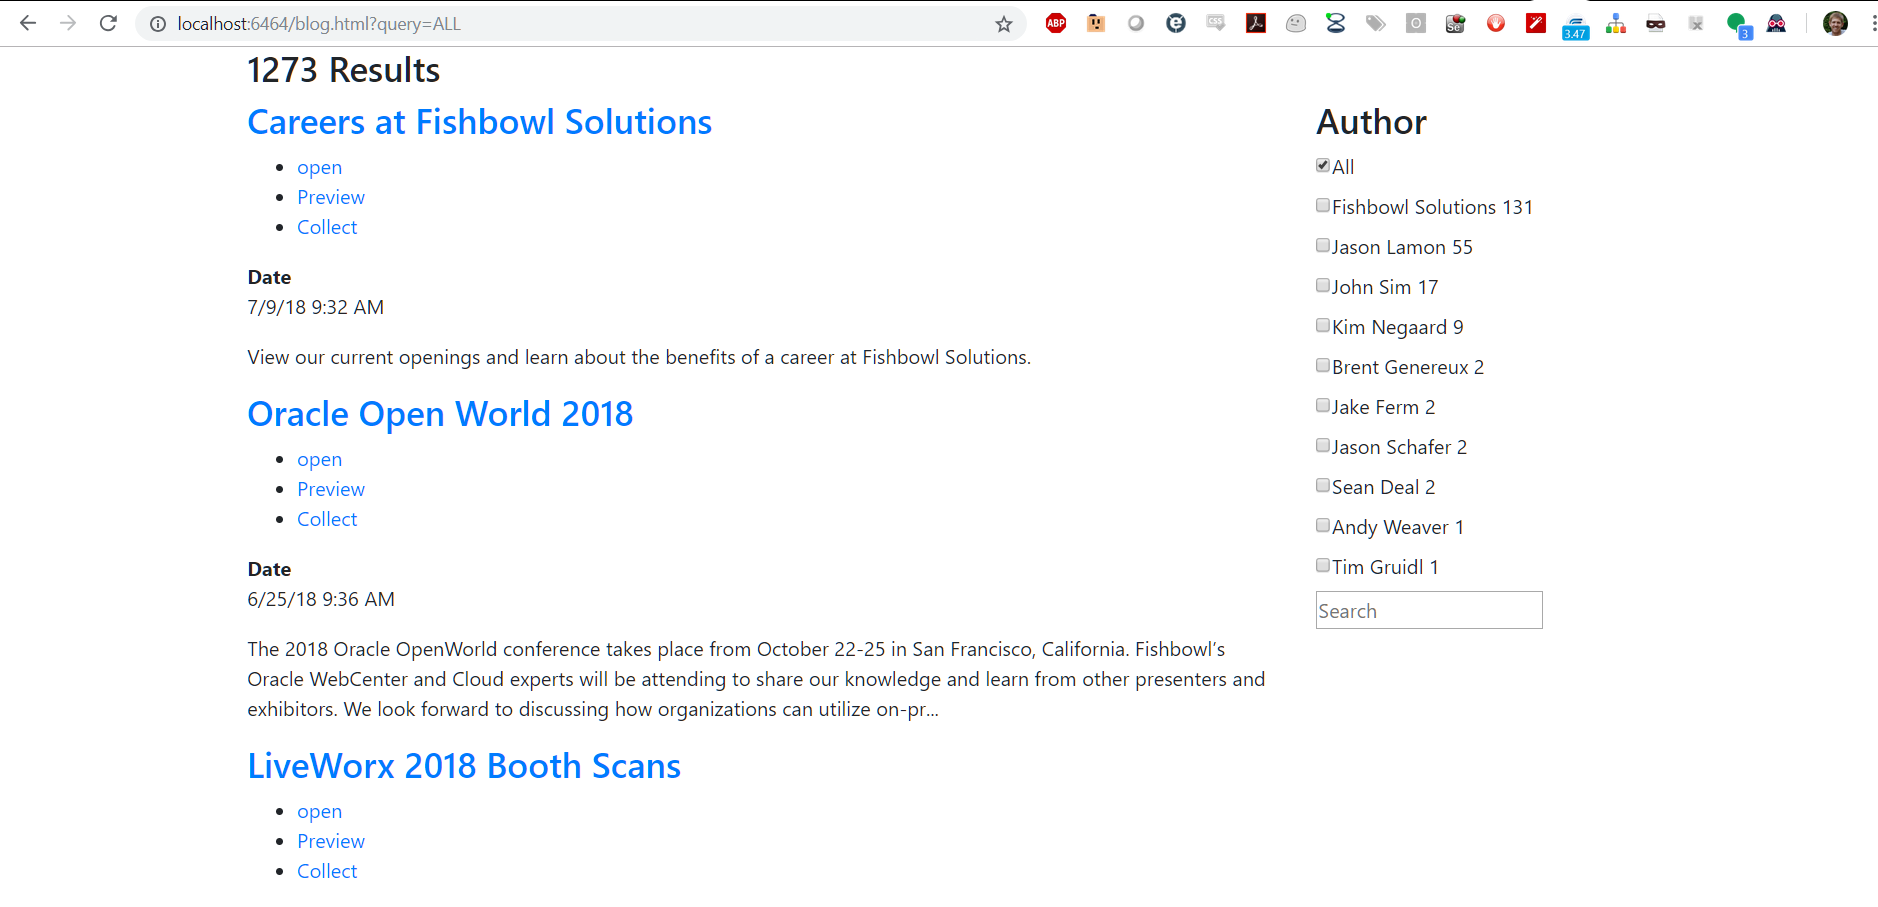Viewport: 1878px width, 907px height.
Task: Click Collect under Oracle Open World 2018
Action: 327,519
